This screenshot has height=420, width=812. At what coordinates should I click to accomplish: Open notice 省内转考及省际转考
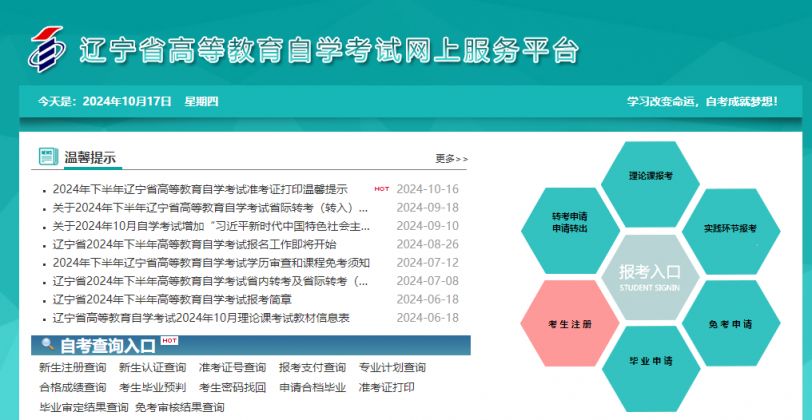coord(210,281)
